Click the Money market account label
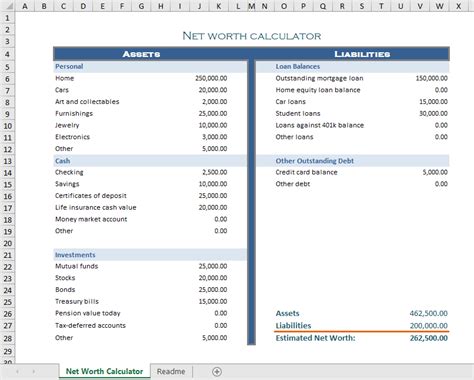Viewport: 474px width, 380px height. pos(91,219)
